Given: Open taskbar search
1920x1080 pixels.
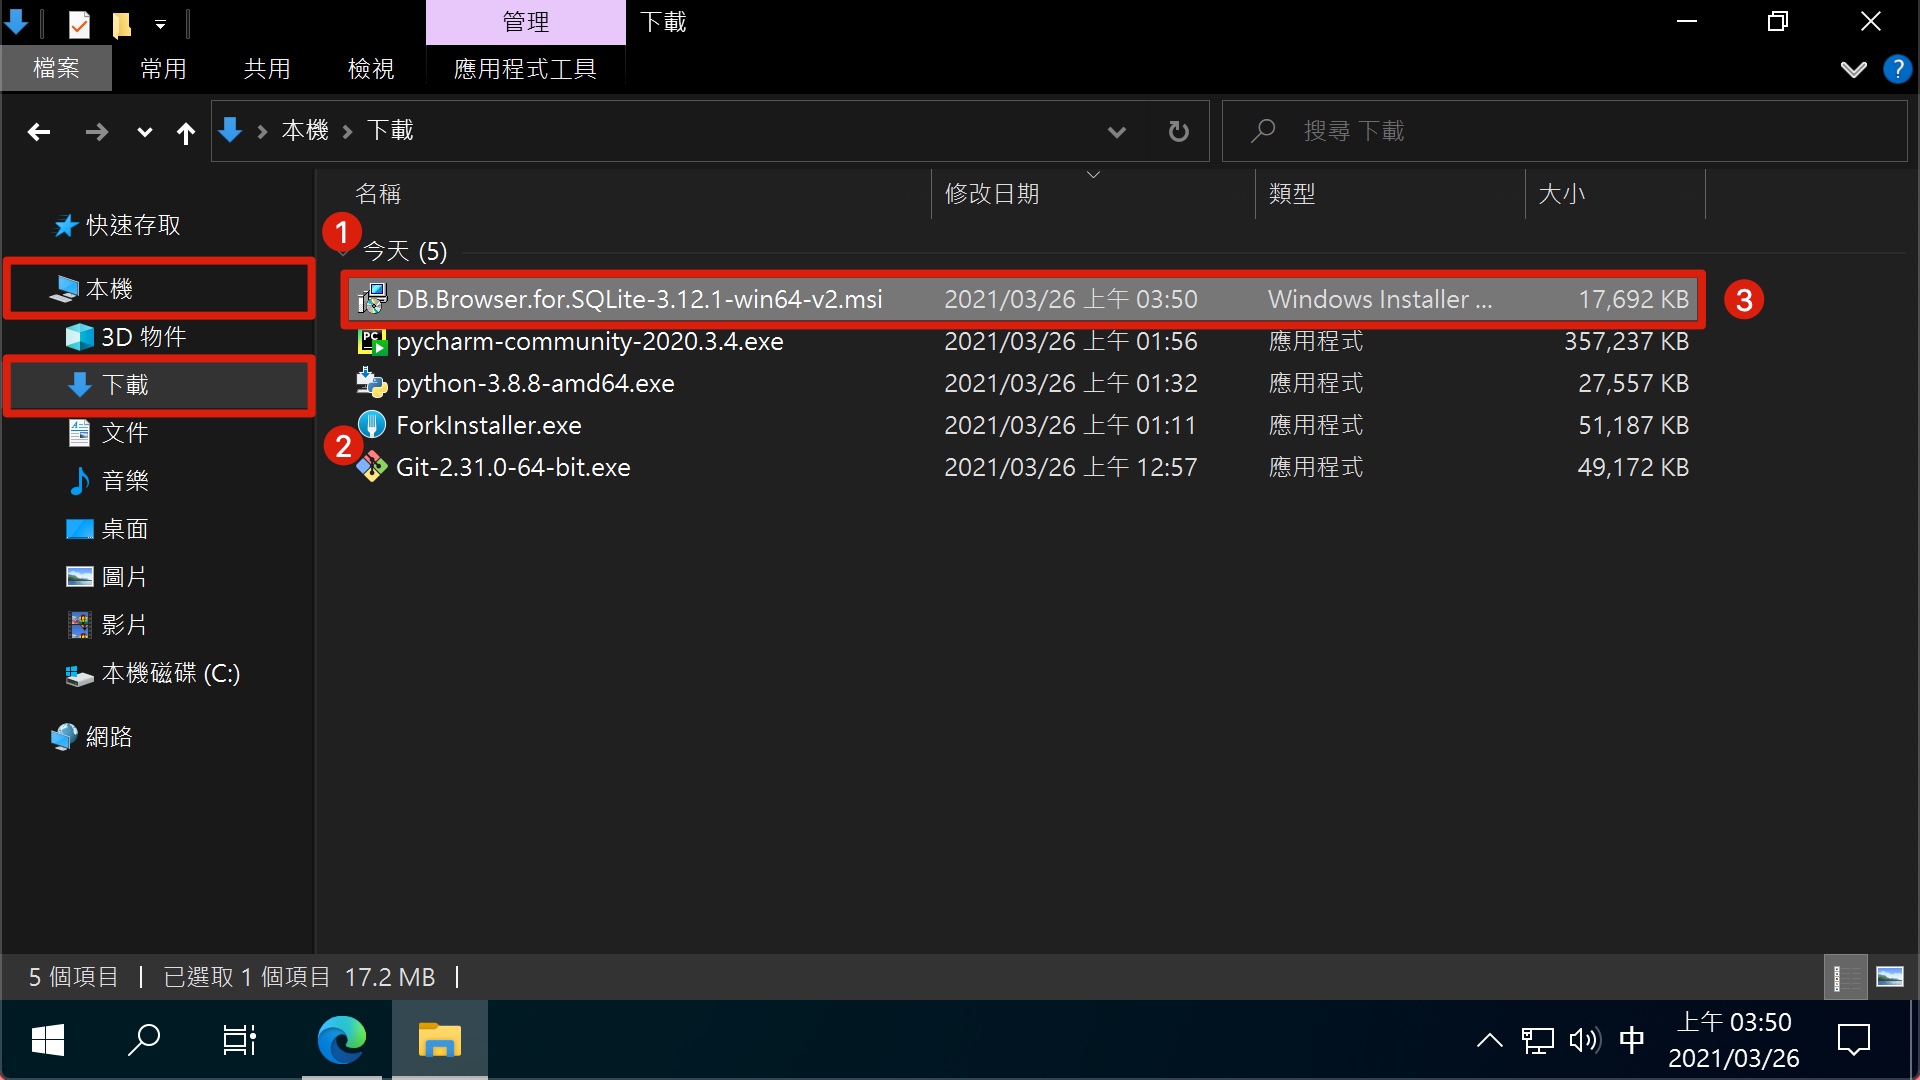Looking at the screenshot, I should pos(144,1040).
